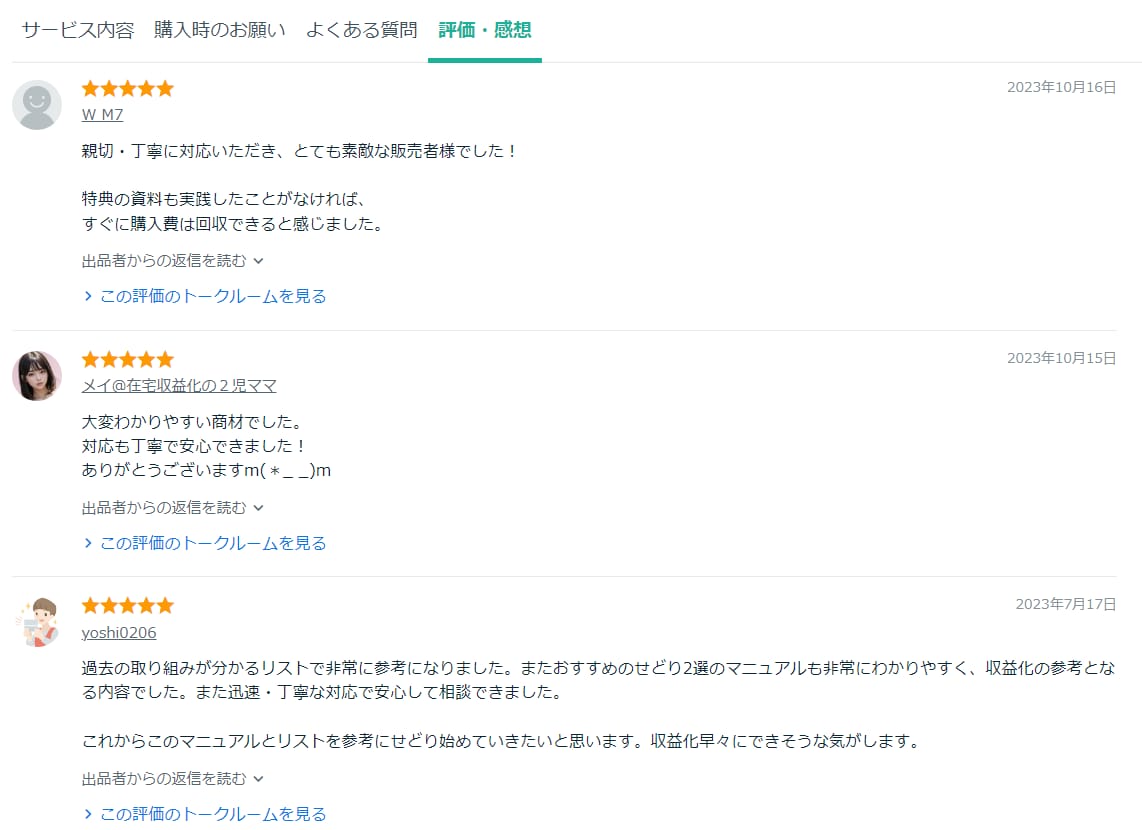Open W M7's default avatar icon
Image resolution: width=1142 pixels, height=830 pixels.
pyautogui.click(x=37, y=105)
